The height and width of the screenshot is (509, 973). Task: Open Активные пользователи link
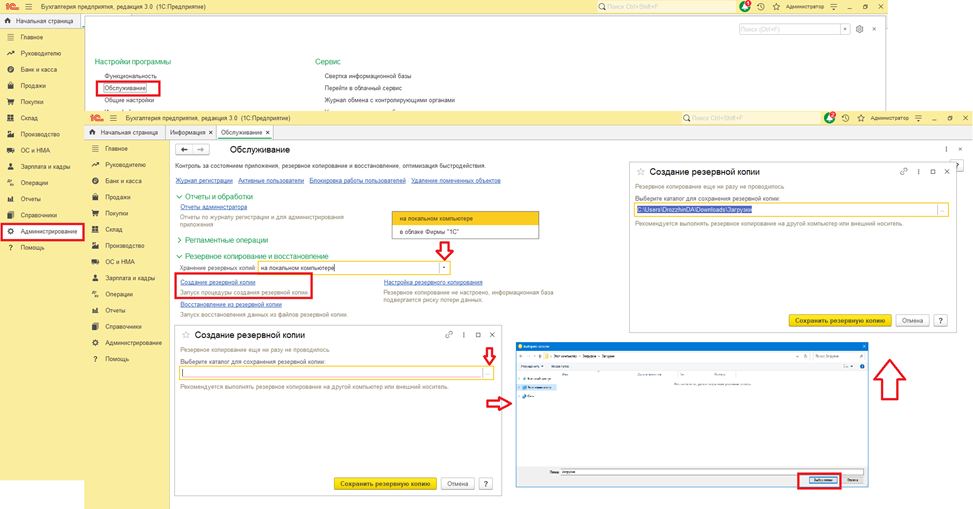coord(271,181)
